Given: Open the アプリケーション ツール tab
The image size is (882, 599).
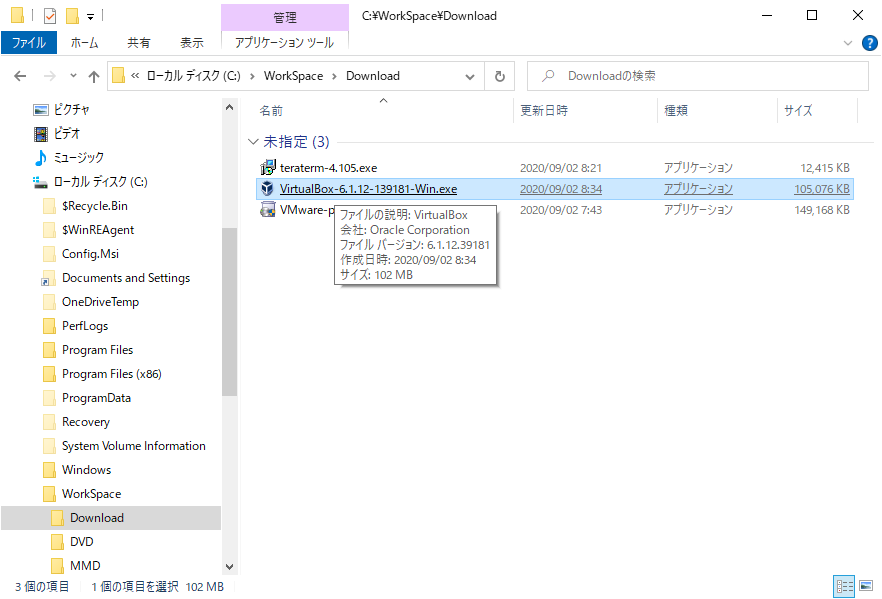Looking at the screenshot, I should (285, 43).
